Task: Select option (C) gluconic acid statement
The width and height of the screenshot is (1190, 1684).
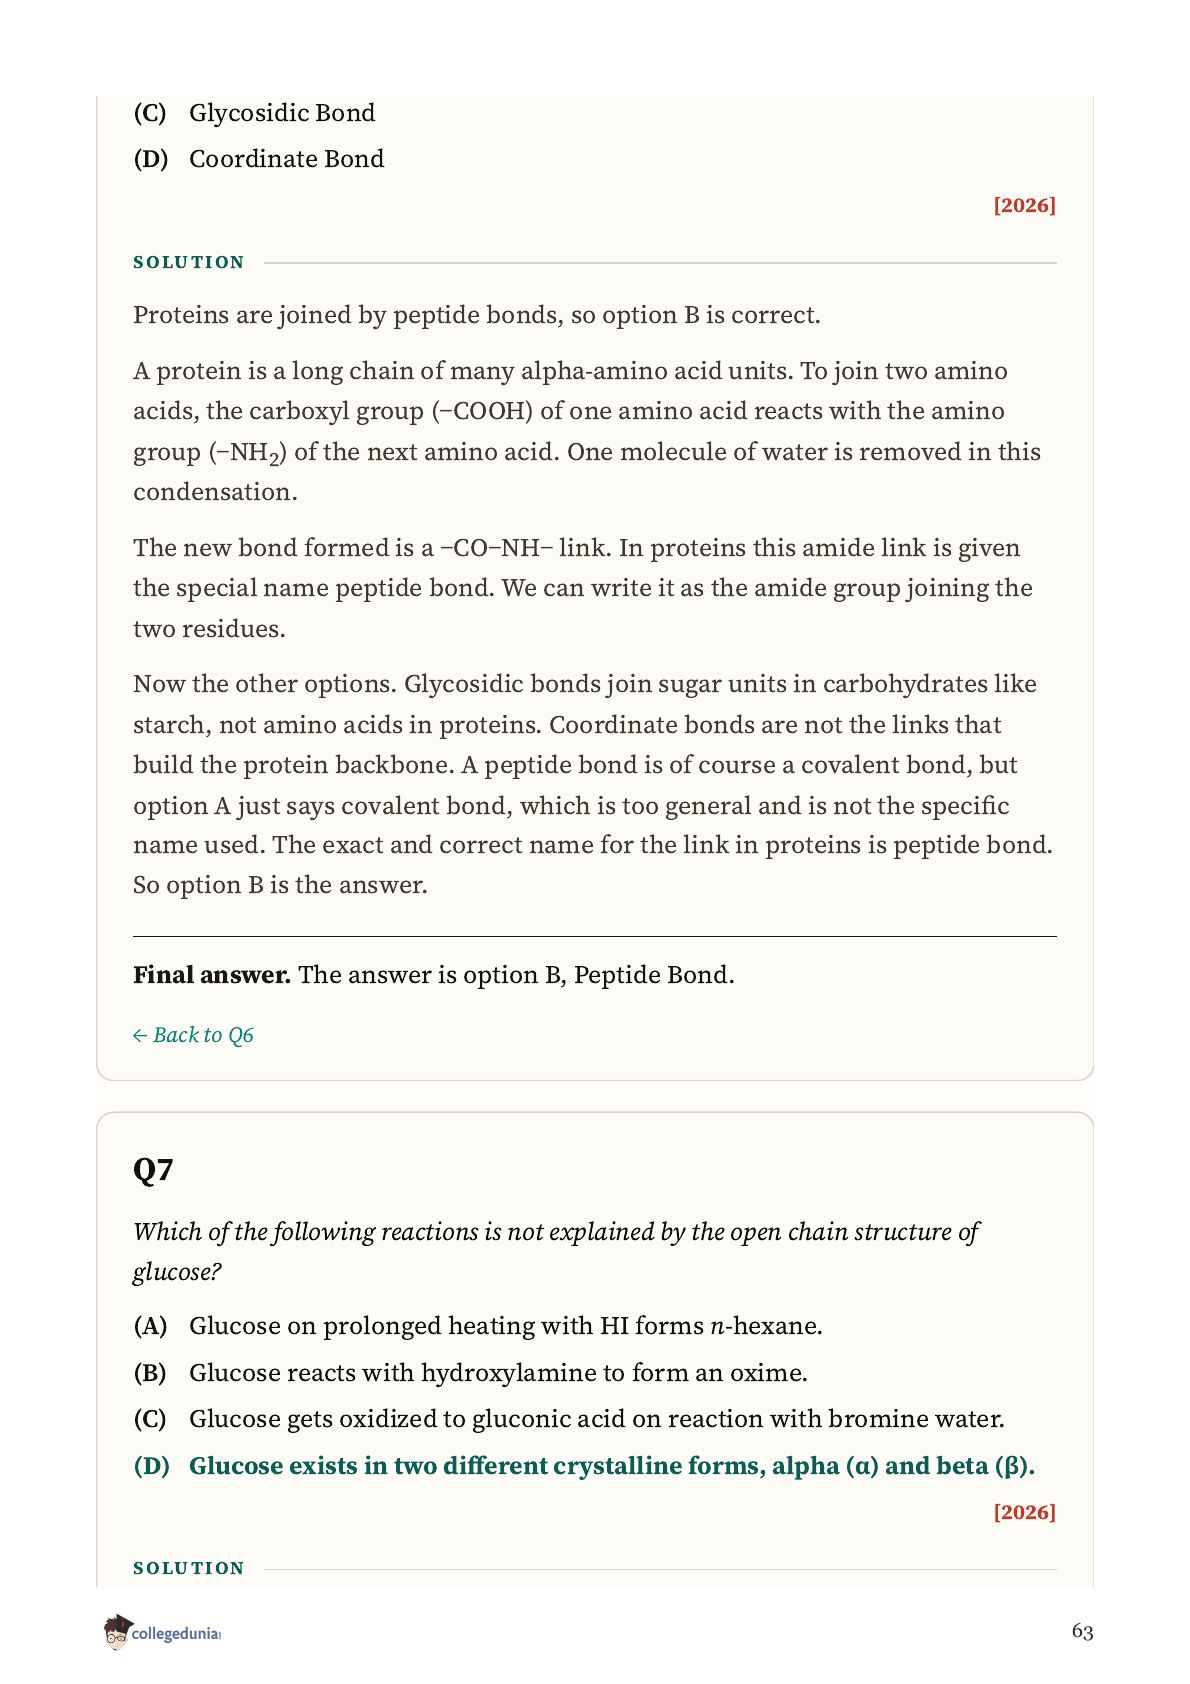Action: [569, 1419]
